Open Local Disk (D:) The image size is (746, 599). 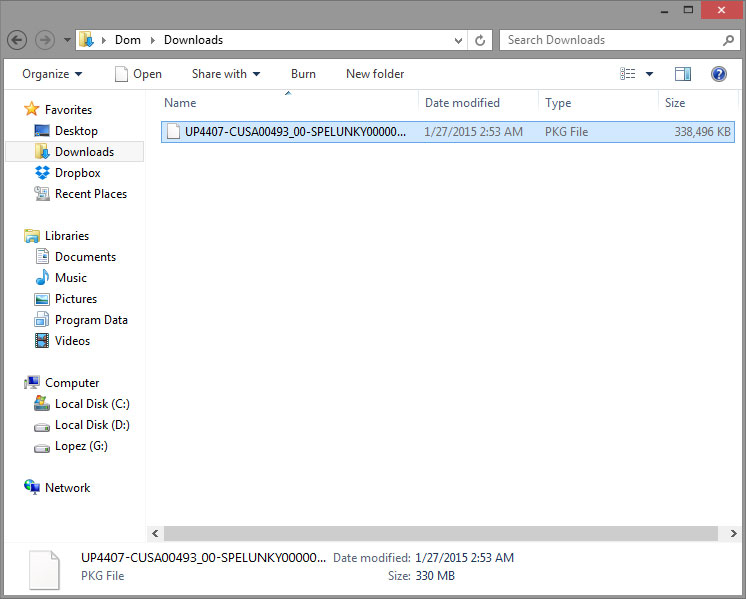[x=92, y=425]
